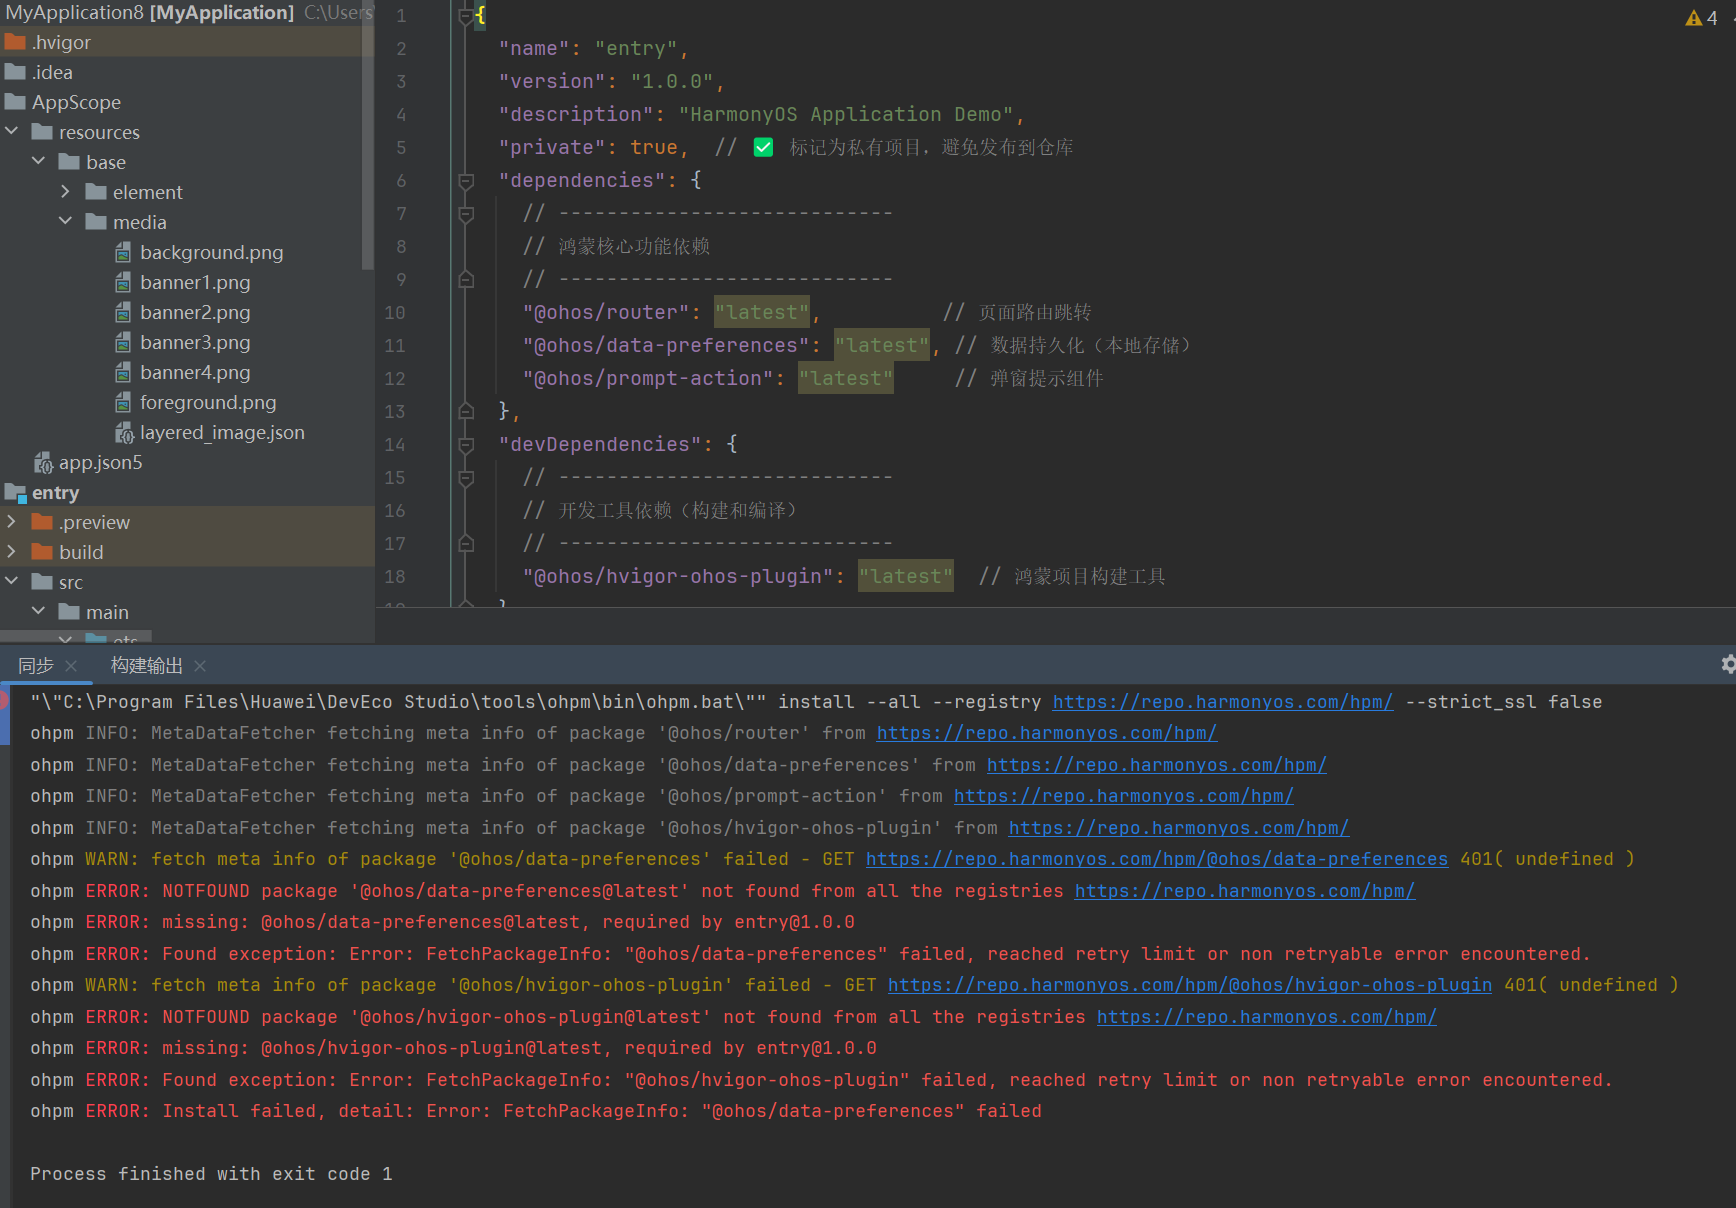Click the .hvigor folder icon
This screenshot has height=1208, width=1736.
(15, 42)
